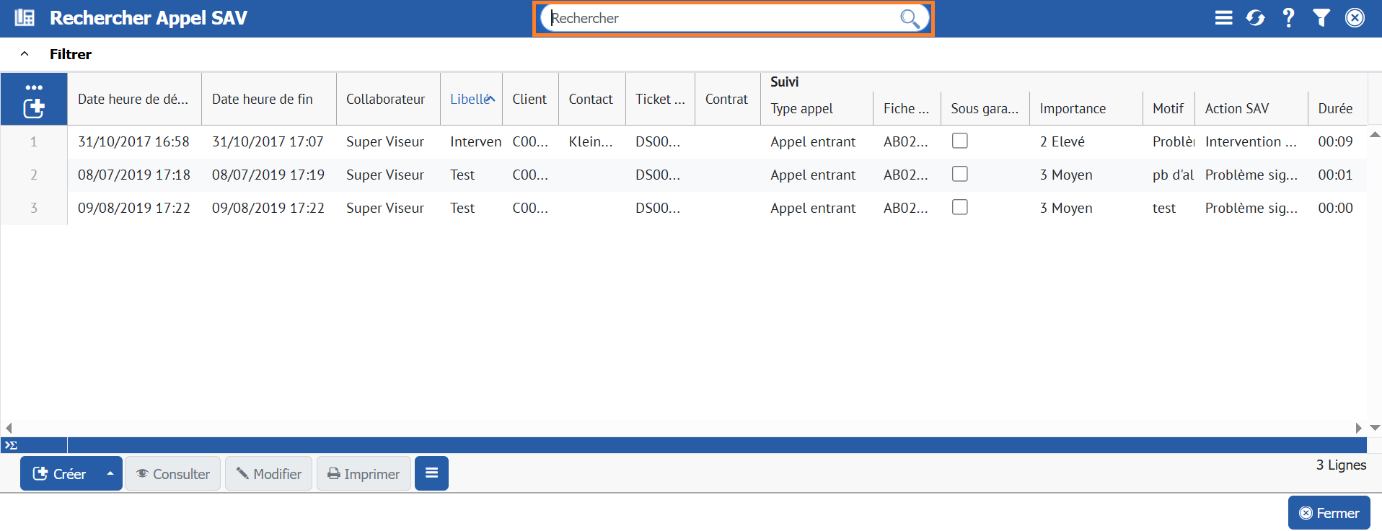Open help with the question mark icon
1382x531 pixels.
[x=1288, y=18]
